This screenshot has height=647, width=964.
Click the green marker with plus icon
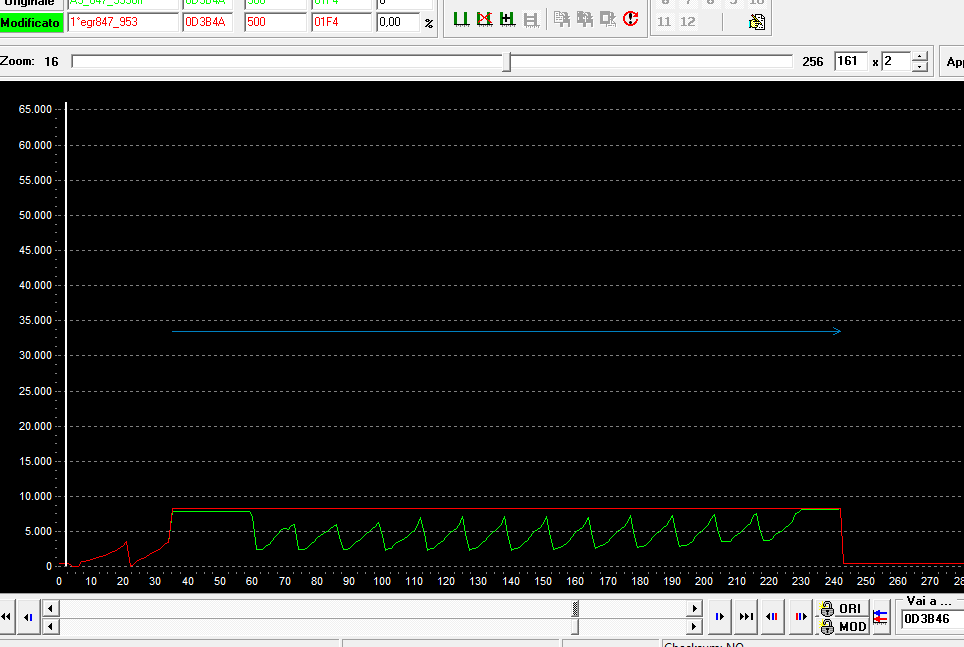coord(507,19)
